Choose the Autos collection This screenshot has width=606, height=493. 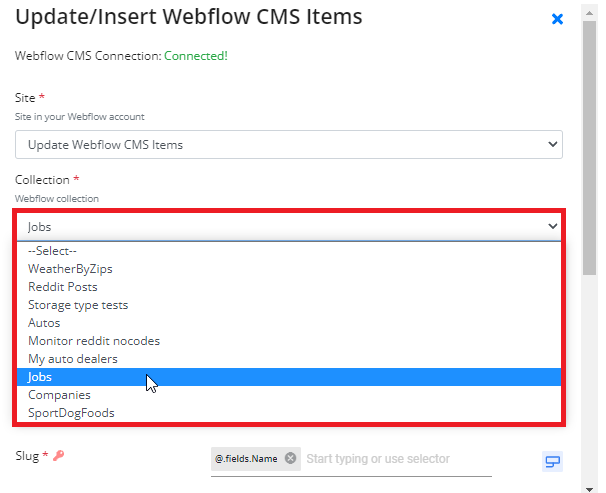[x=289, y=323]
